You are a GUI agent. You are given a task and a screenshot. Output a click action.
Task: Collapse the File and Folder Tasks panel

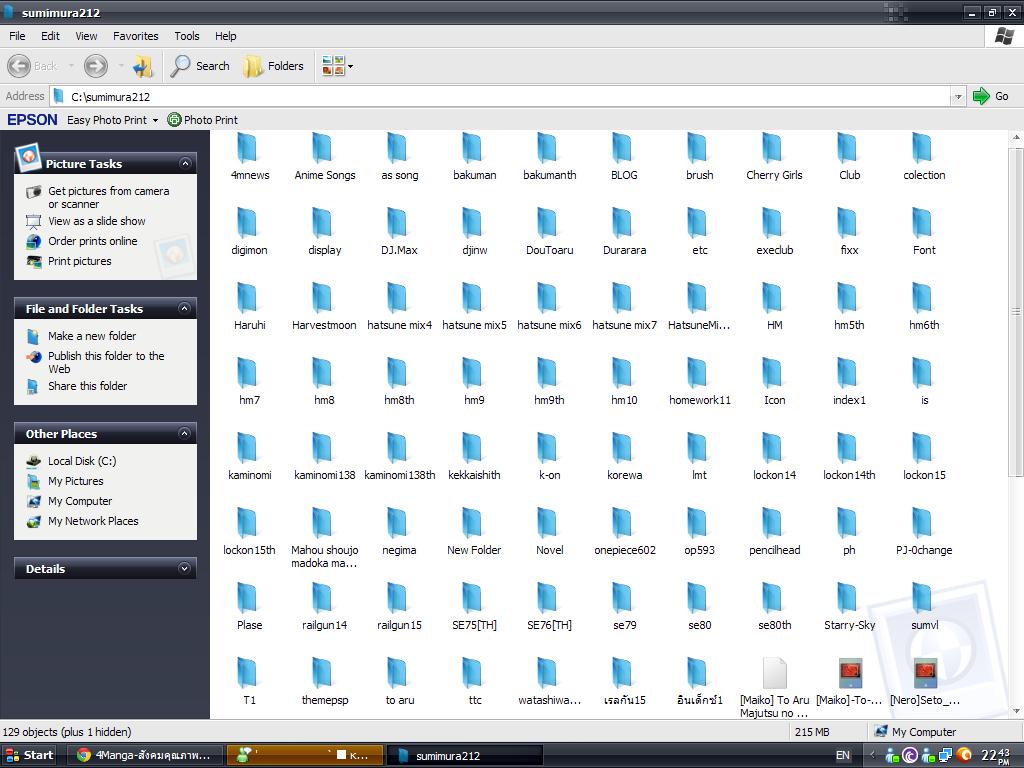(x=185, y=308)
